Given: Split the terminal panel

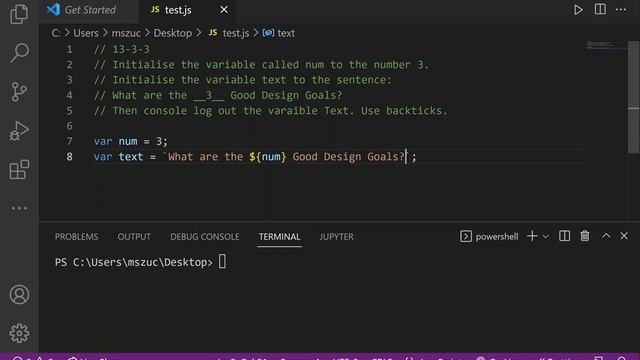Looking at the screenshot, I should 564,236.
